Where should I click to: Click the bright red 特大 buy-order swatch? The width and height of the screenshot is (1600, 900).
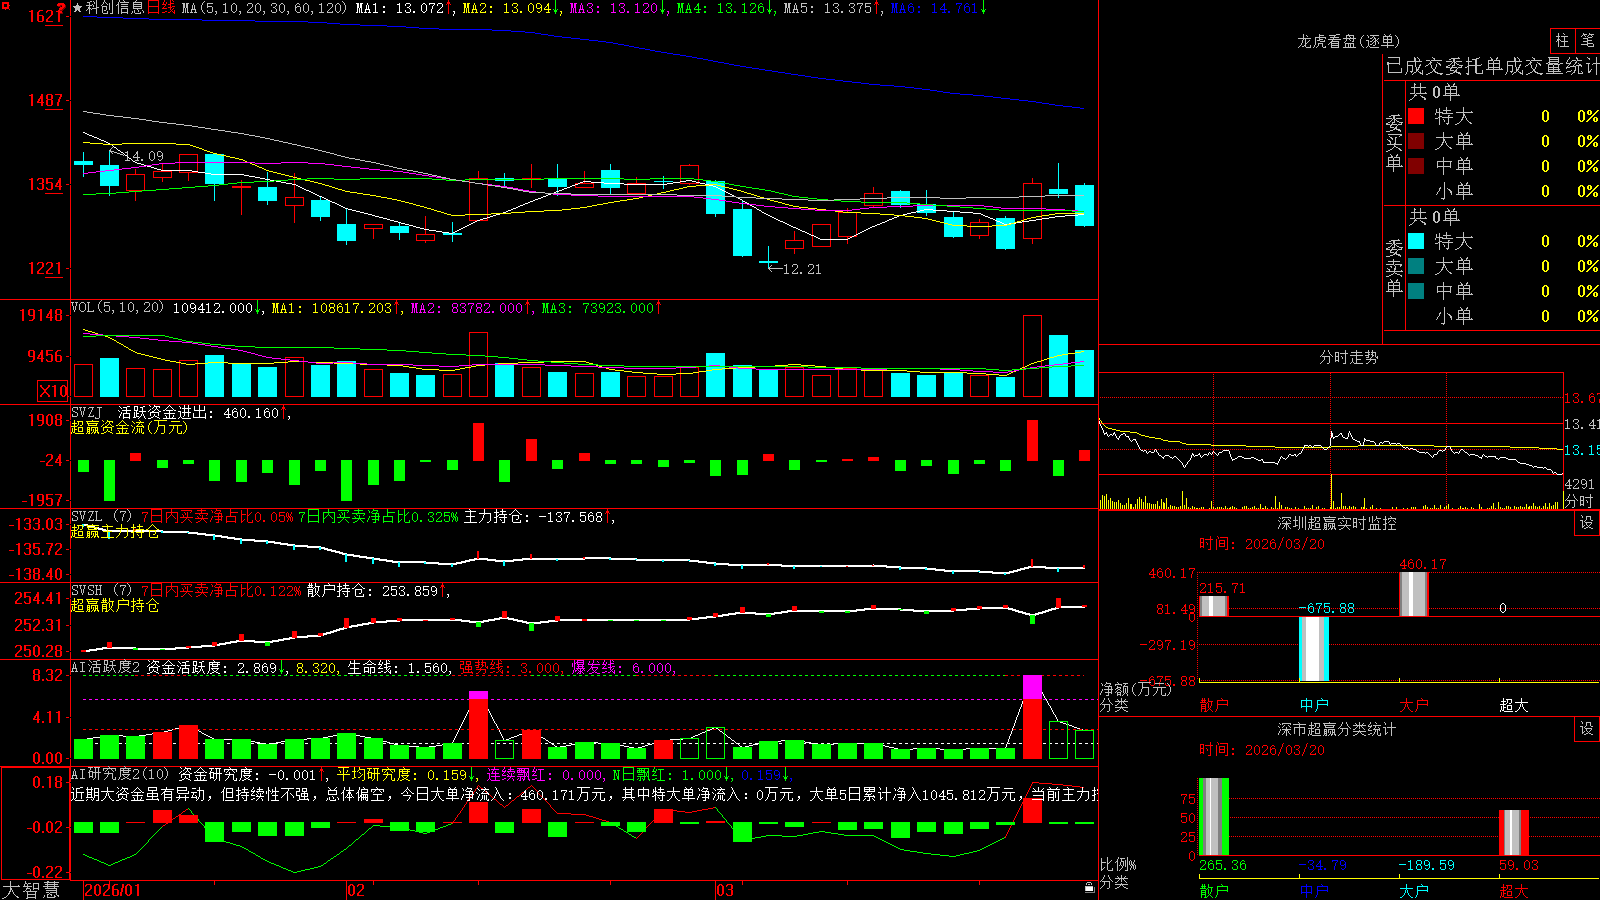(1416, 116)
